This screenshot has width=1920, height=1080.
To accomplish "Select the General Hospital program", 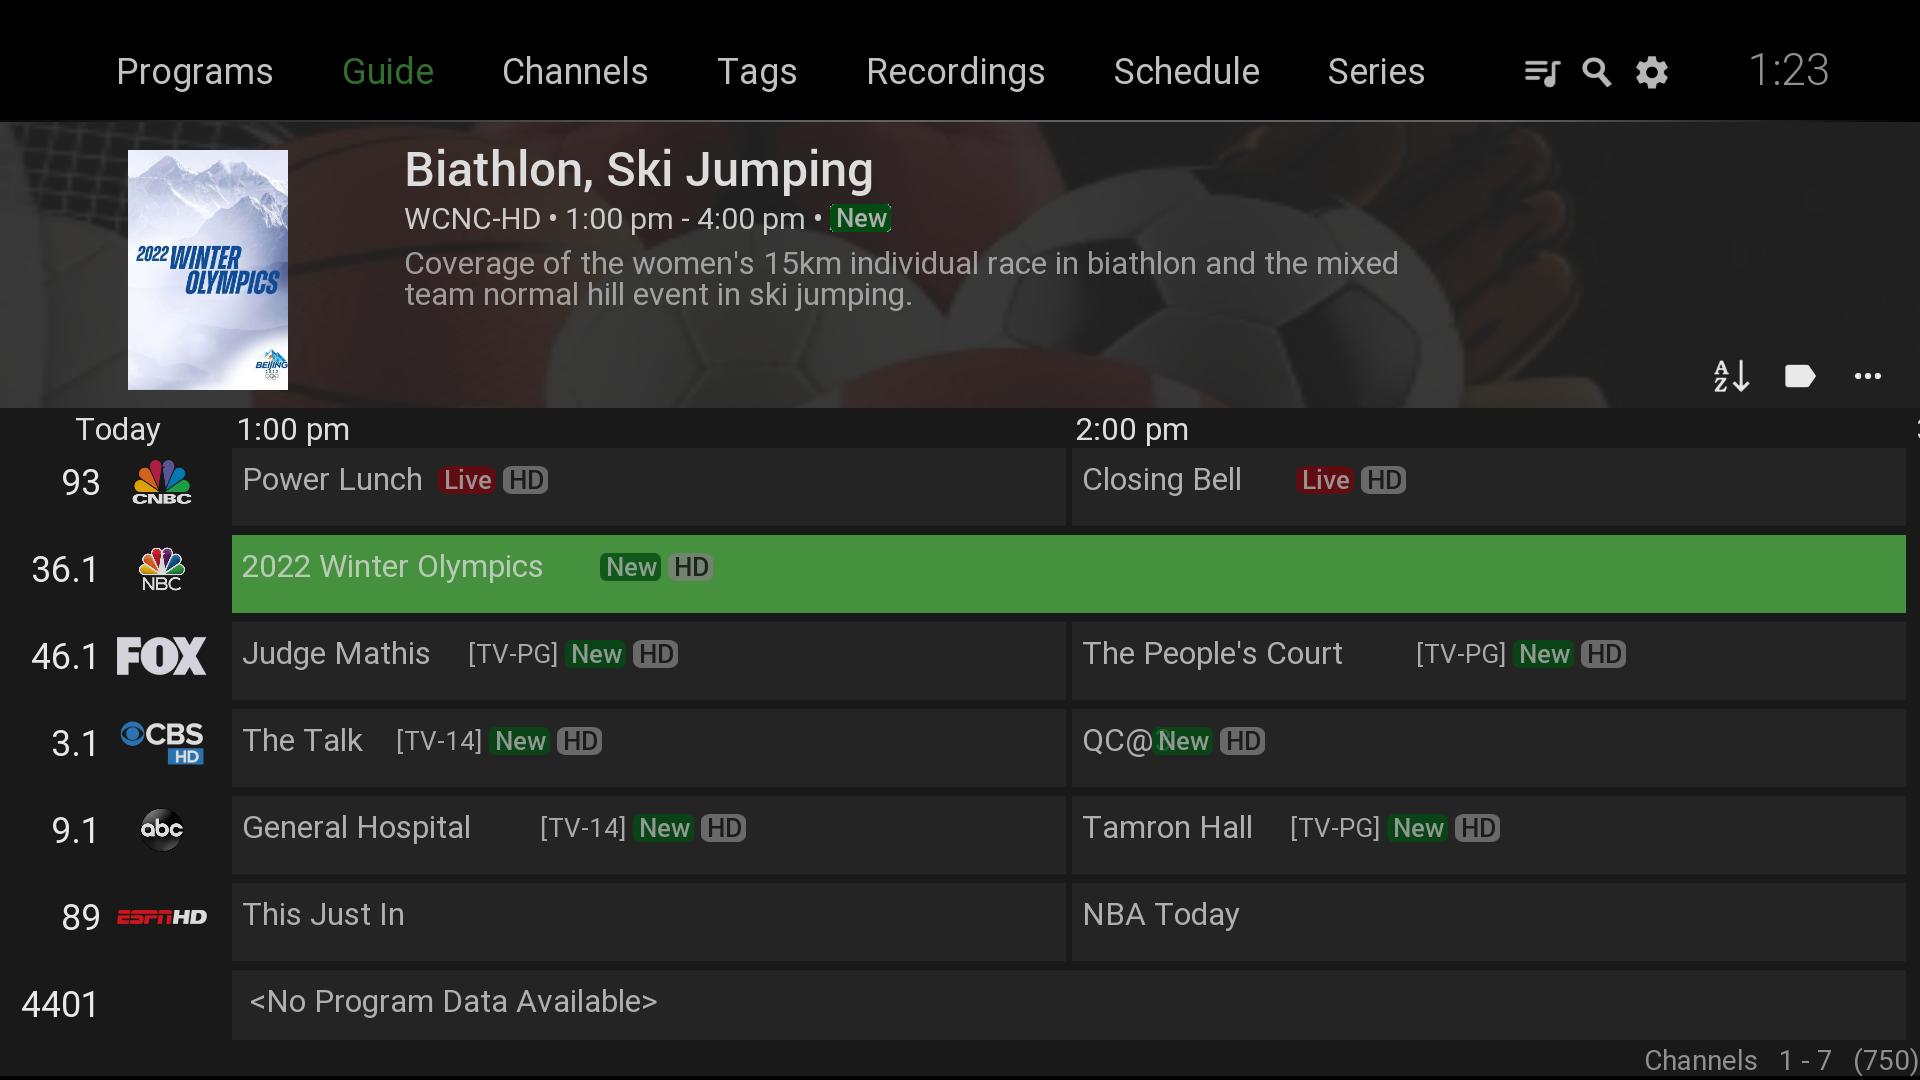I will (x=649, y=835).
